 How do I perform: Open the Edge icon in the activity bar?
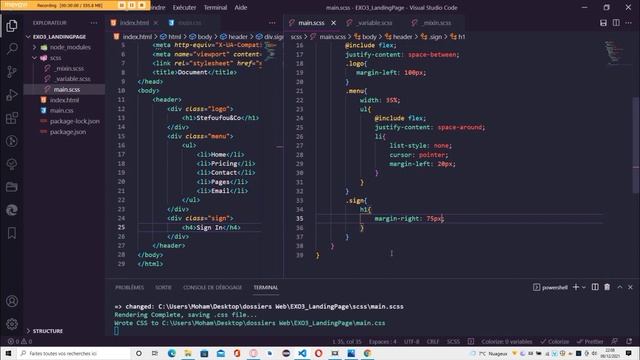[12, 210]
